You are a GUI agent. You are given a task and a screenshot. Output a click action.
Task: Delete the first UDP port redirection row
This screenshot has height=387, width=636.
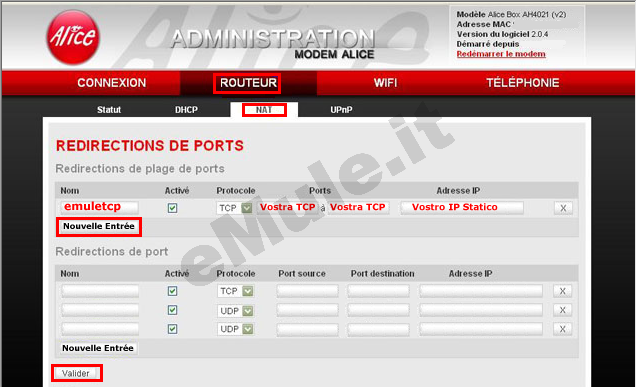pyautogui.click(x=563, y=310)
